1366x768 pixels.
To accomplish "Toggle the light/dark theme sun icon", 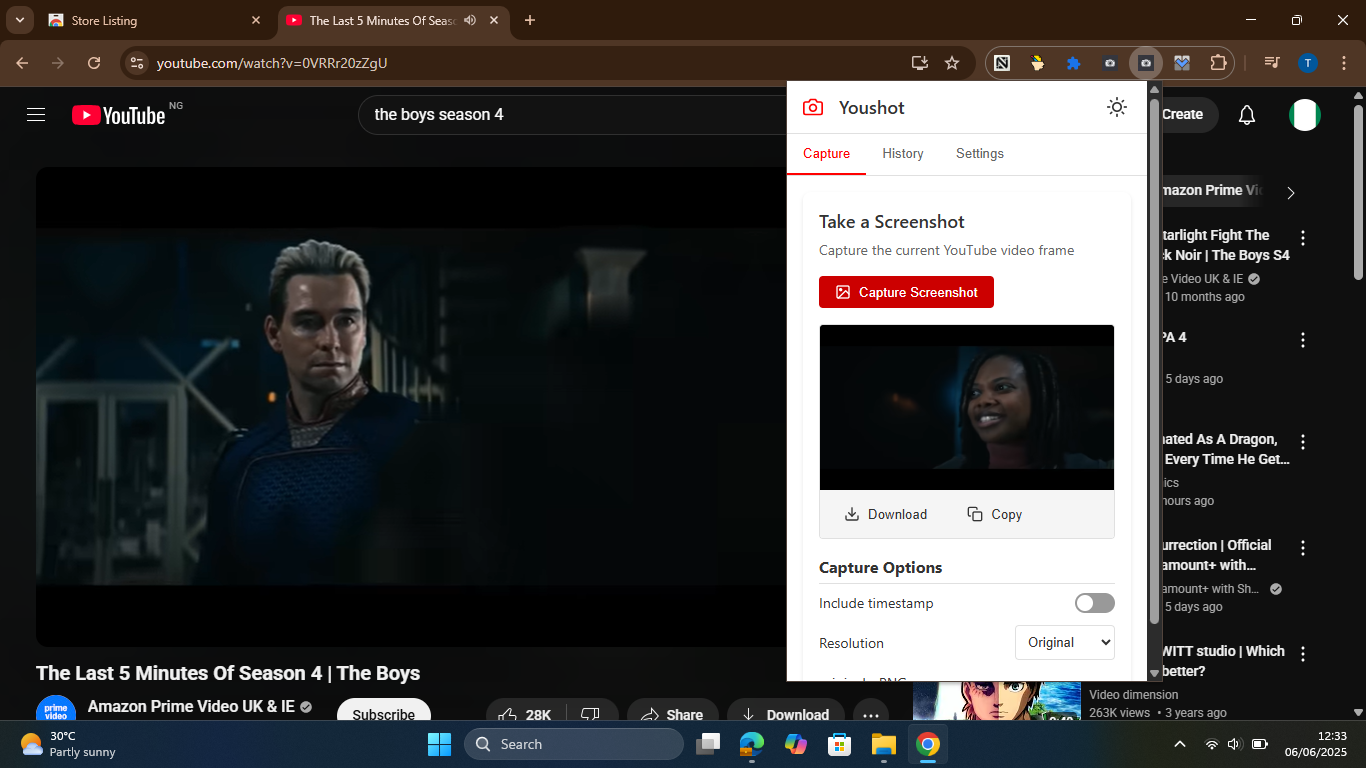I will (1117, 107).
